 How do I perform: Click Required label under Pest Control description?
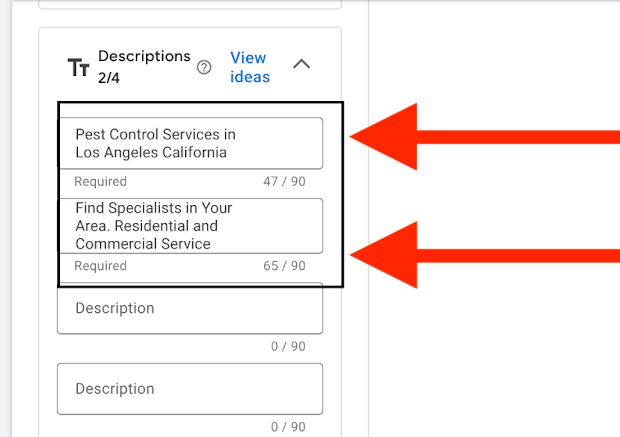[100, 182]
